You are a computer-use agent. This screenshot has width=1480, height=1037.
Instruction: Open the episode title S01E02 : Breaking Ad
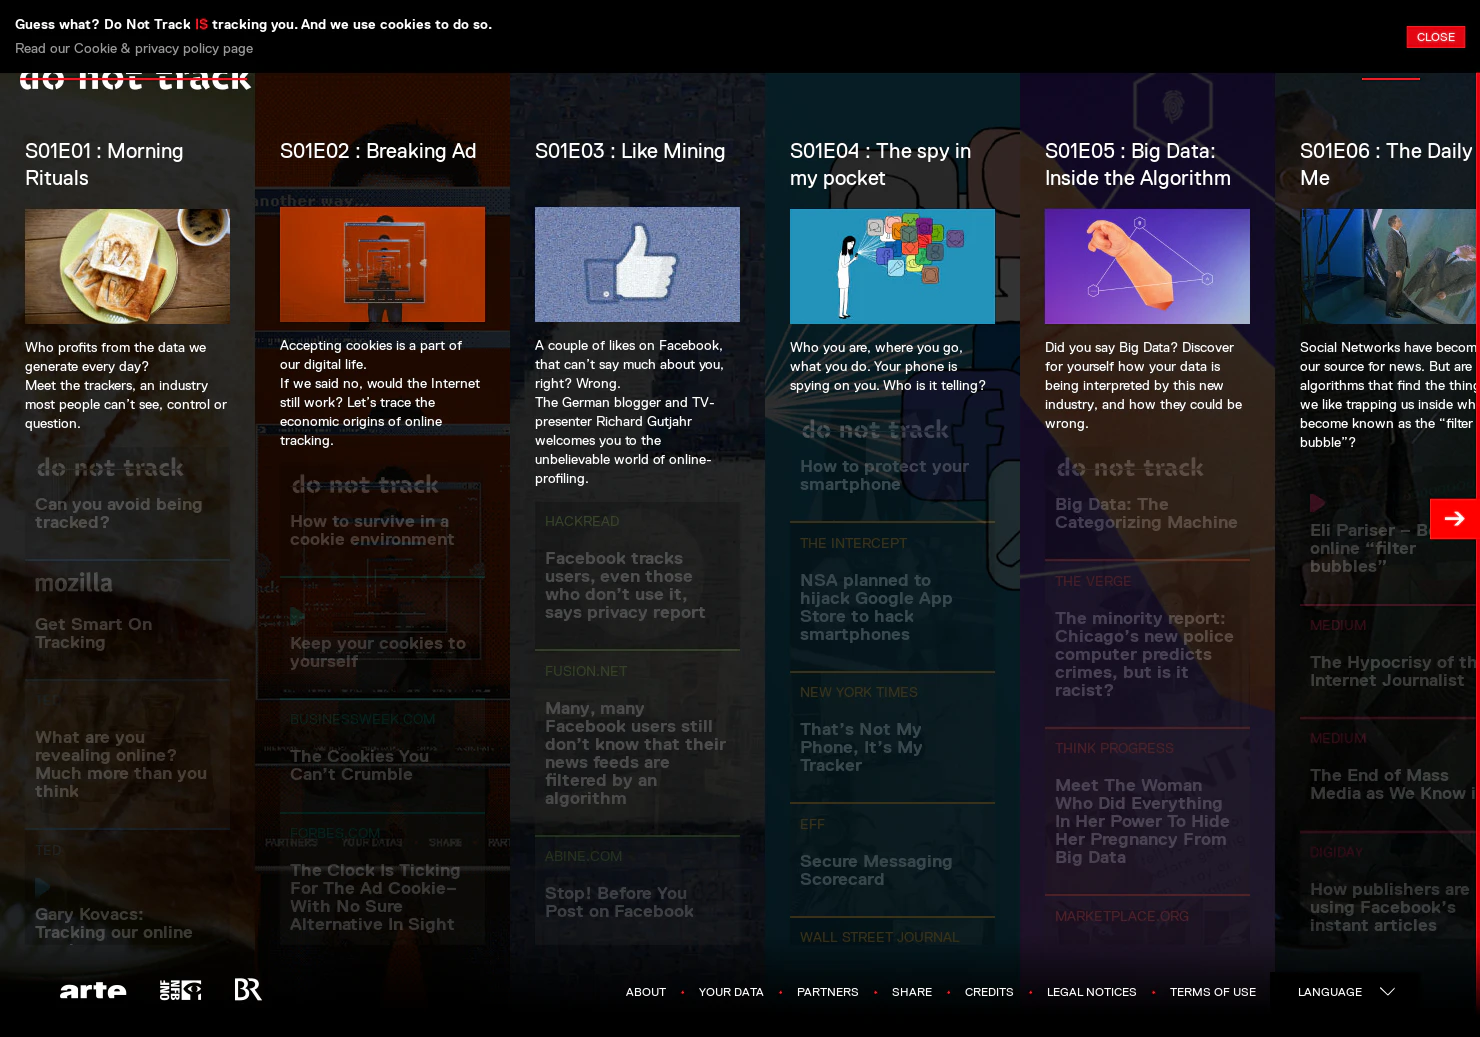tap(378, 151)
